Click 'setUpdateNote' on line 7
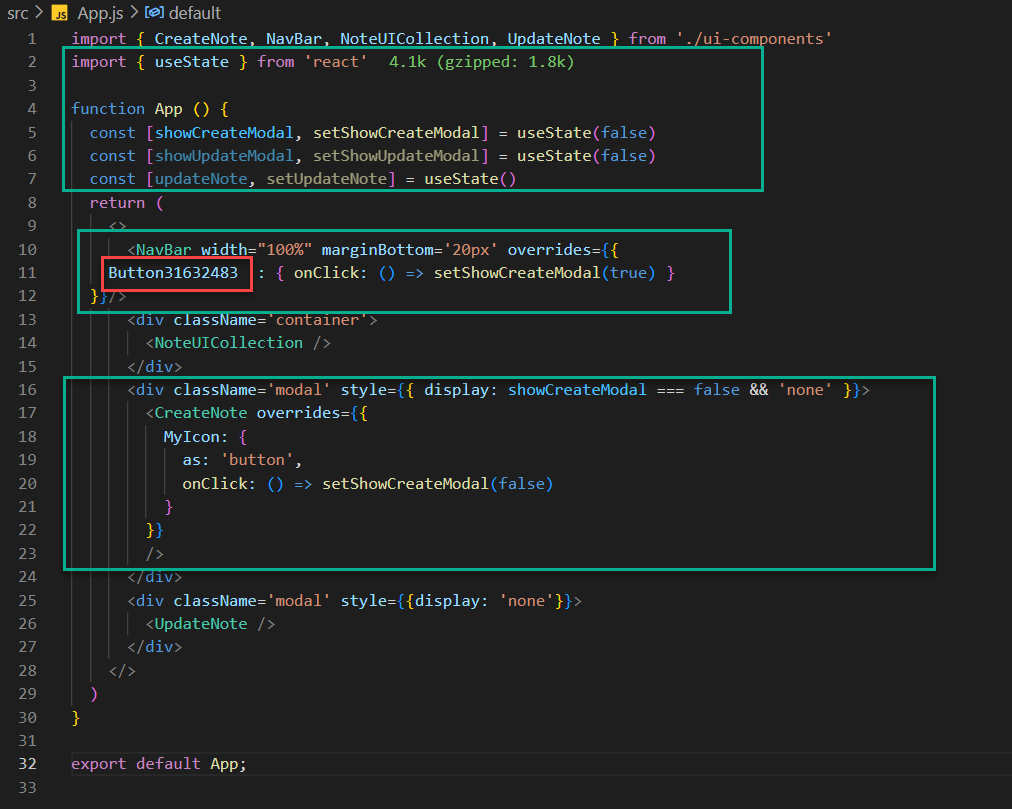 (x=327, y=179)
